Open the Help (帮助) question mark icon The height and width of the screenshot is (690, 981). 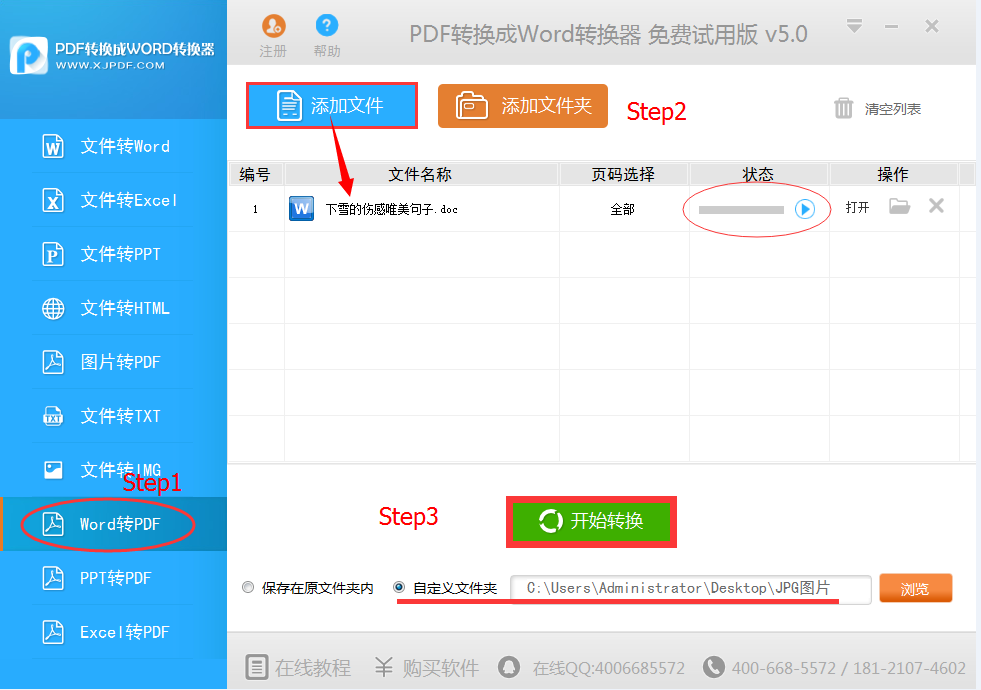326,27
